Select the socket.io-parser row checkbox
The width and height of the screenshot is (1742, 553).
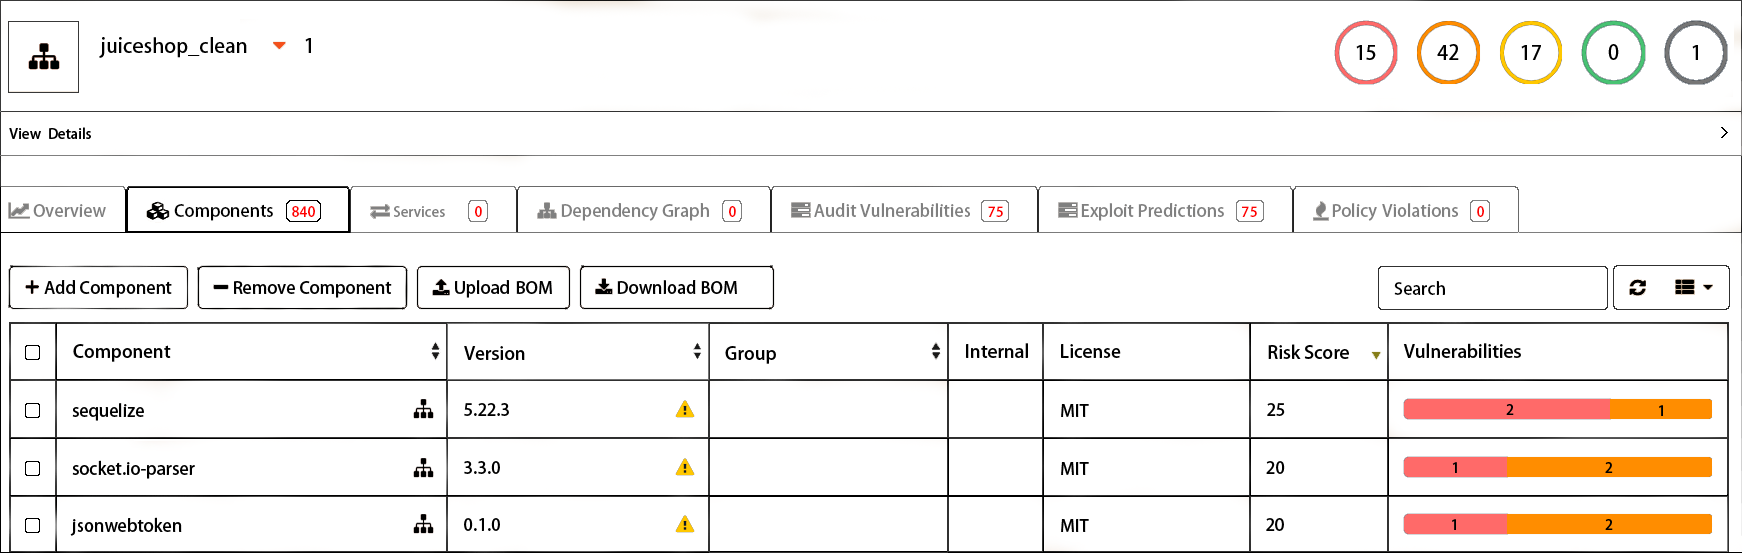tap(33, 468)
